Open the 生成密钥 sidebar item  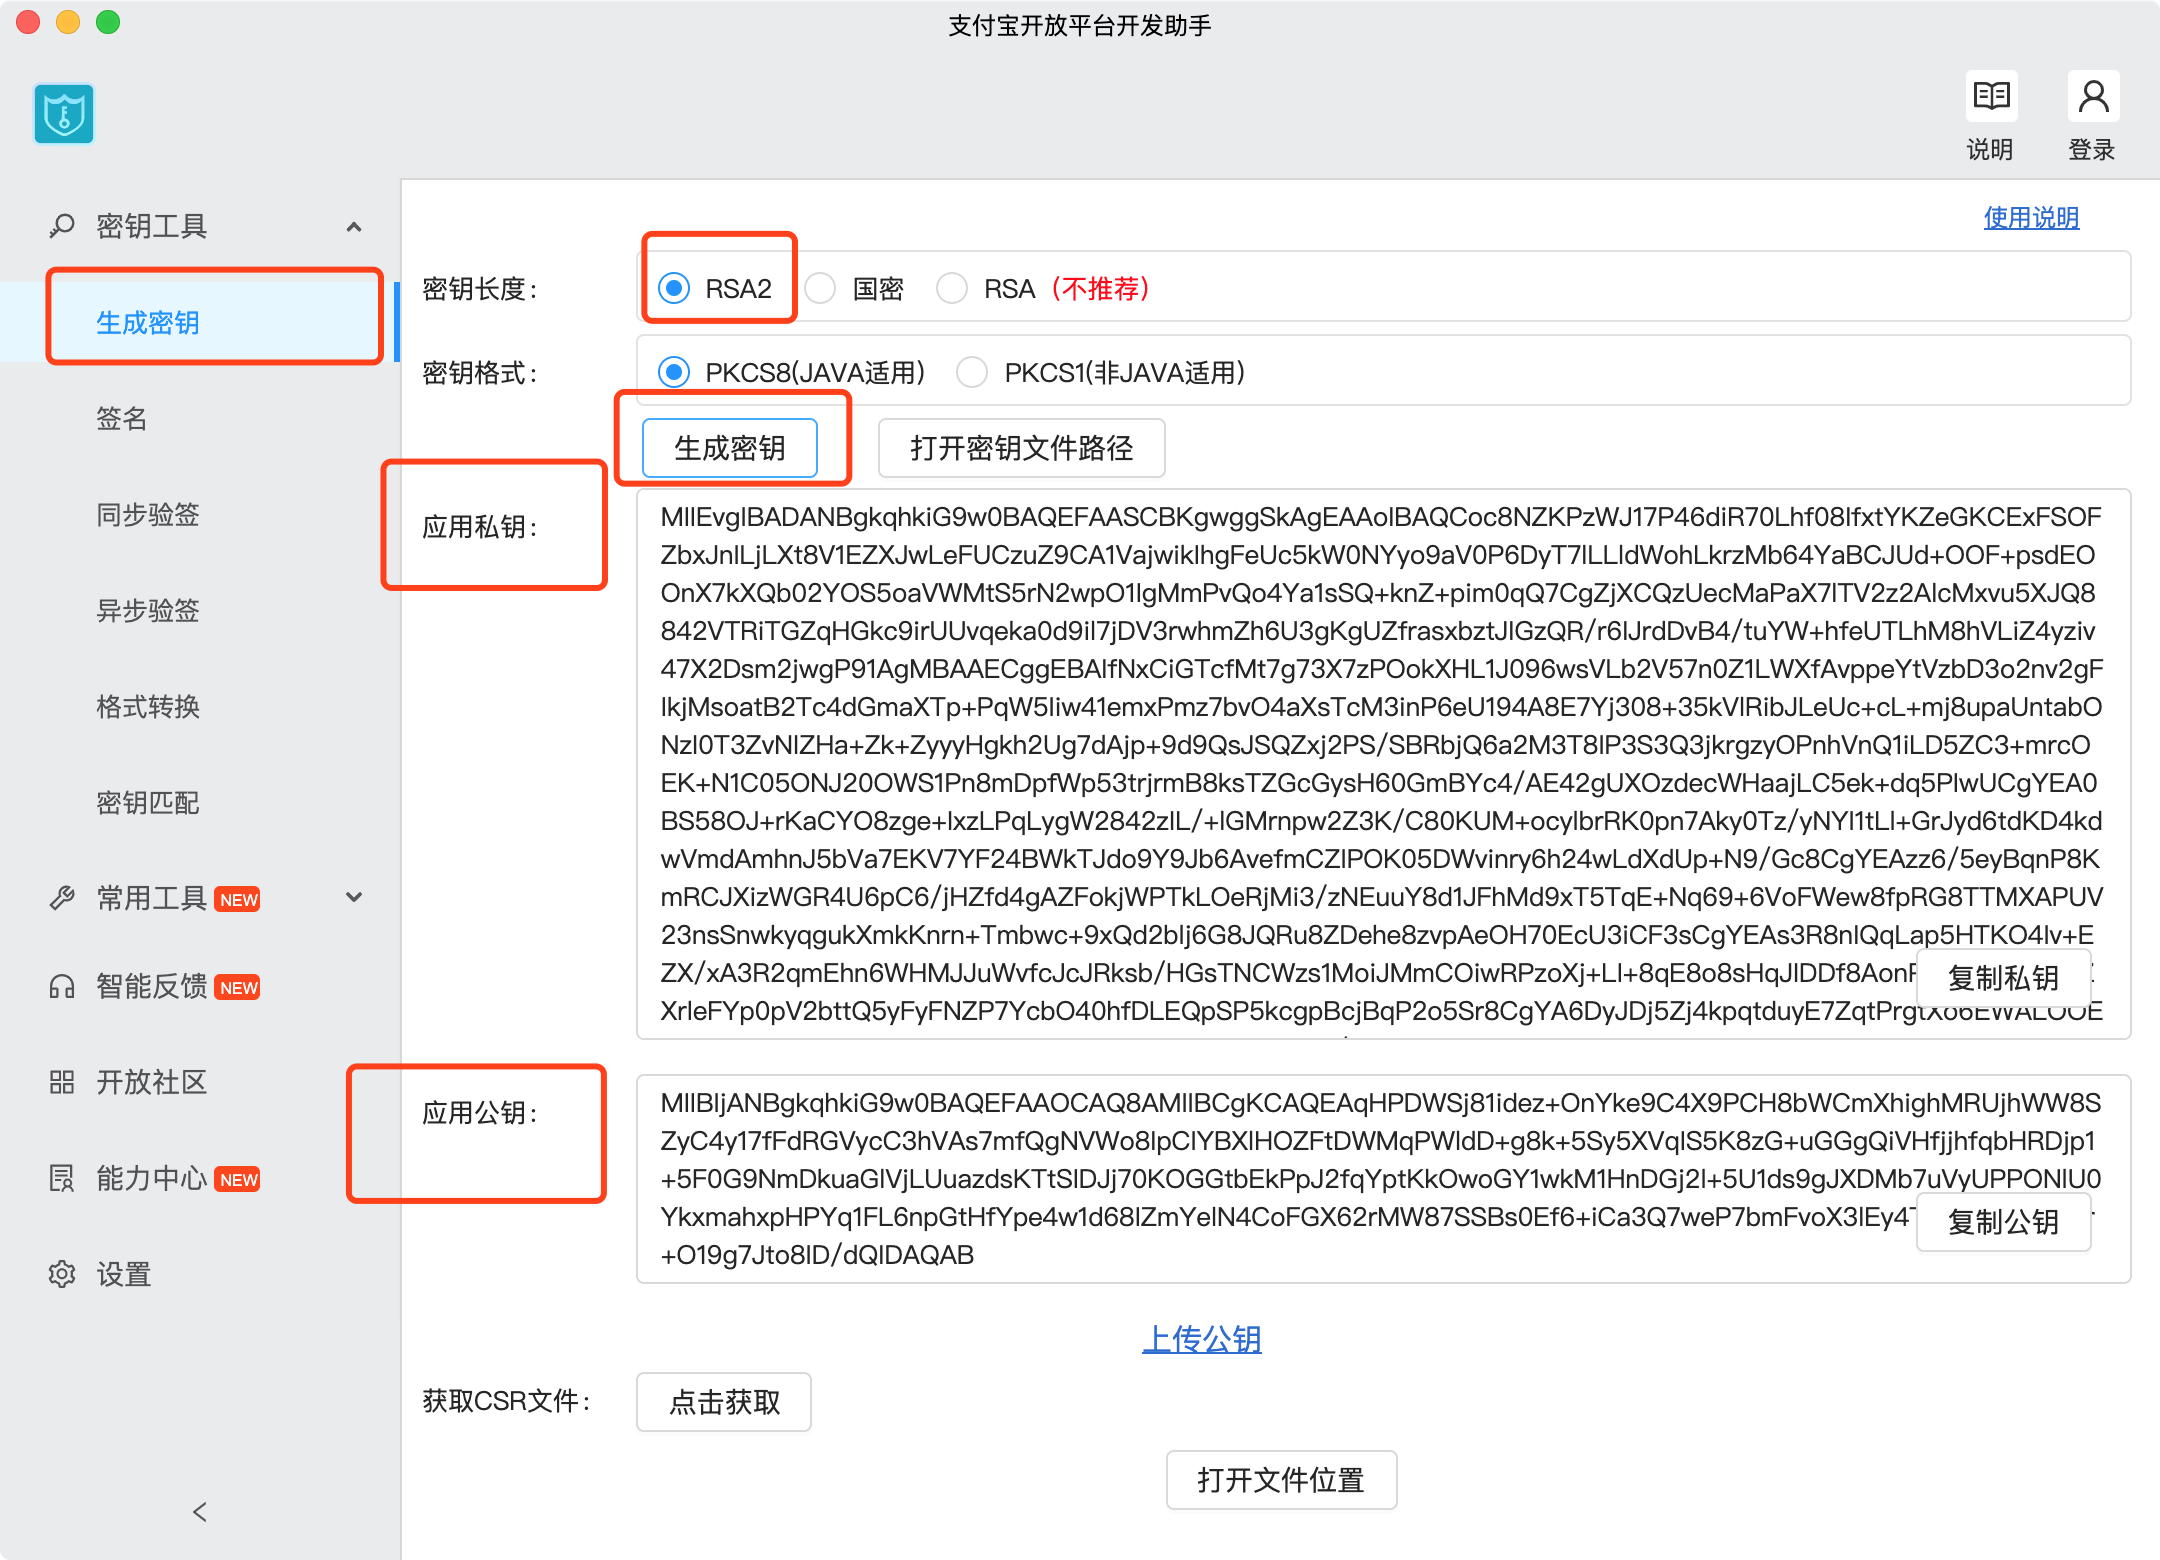200,322
